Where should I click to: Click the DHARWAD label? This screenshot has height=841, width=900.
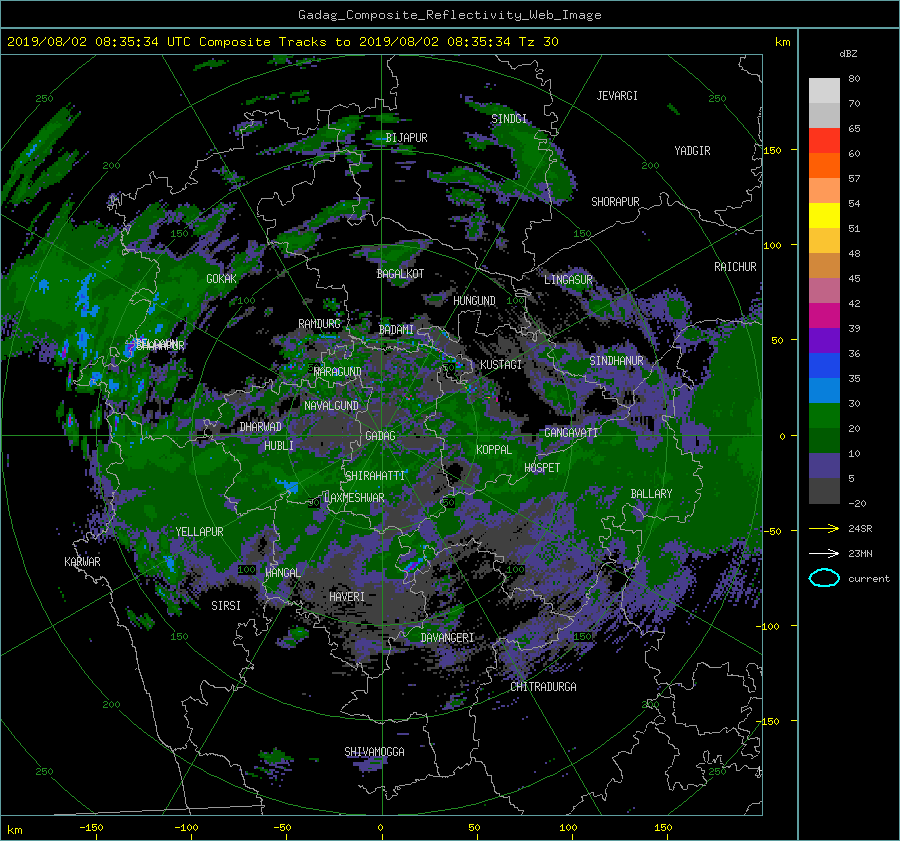(261, 427)
